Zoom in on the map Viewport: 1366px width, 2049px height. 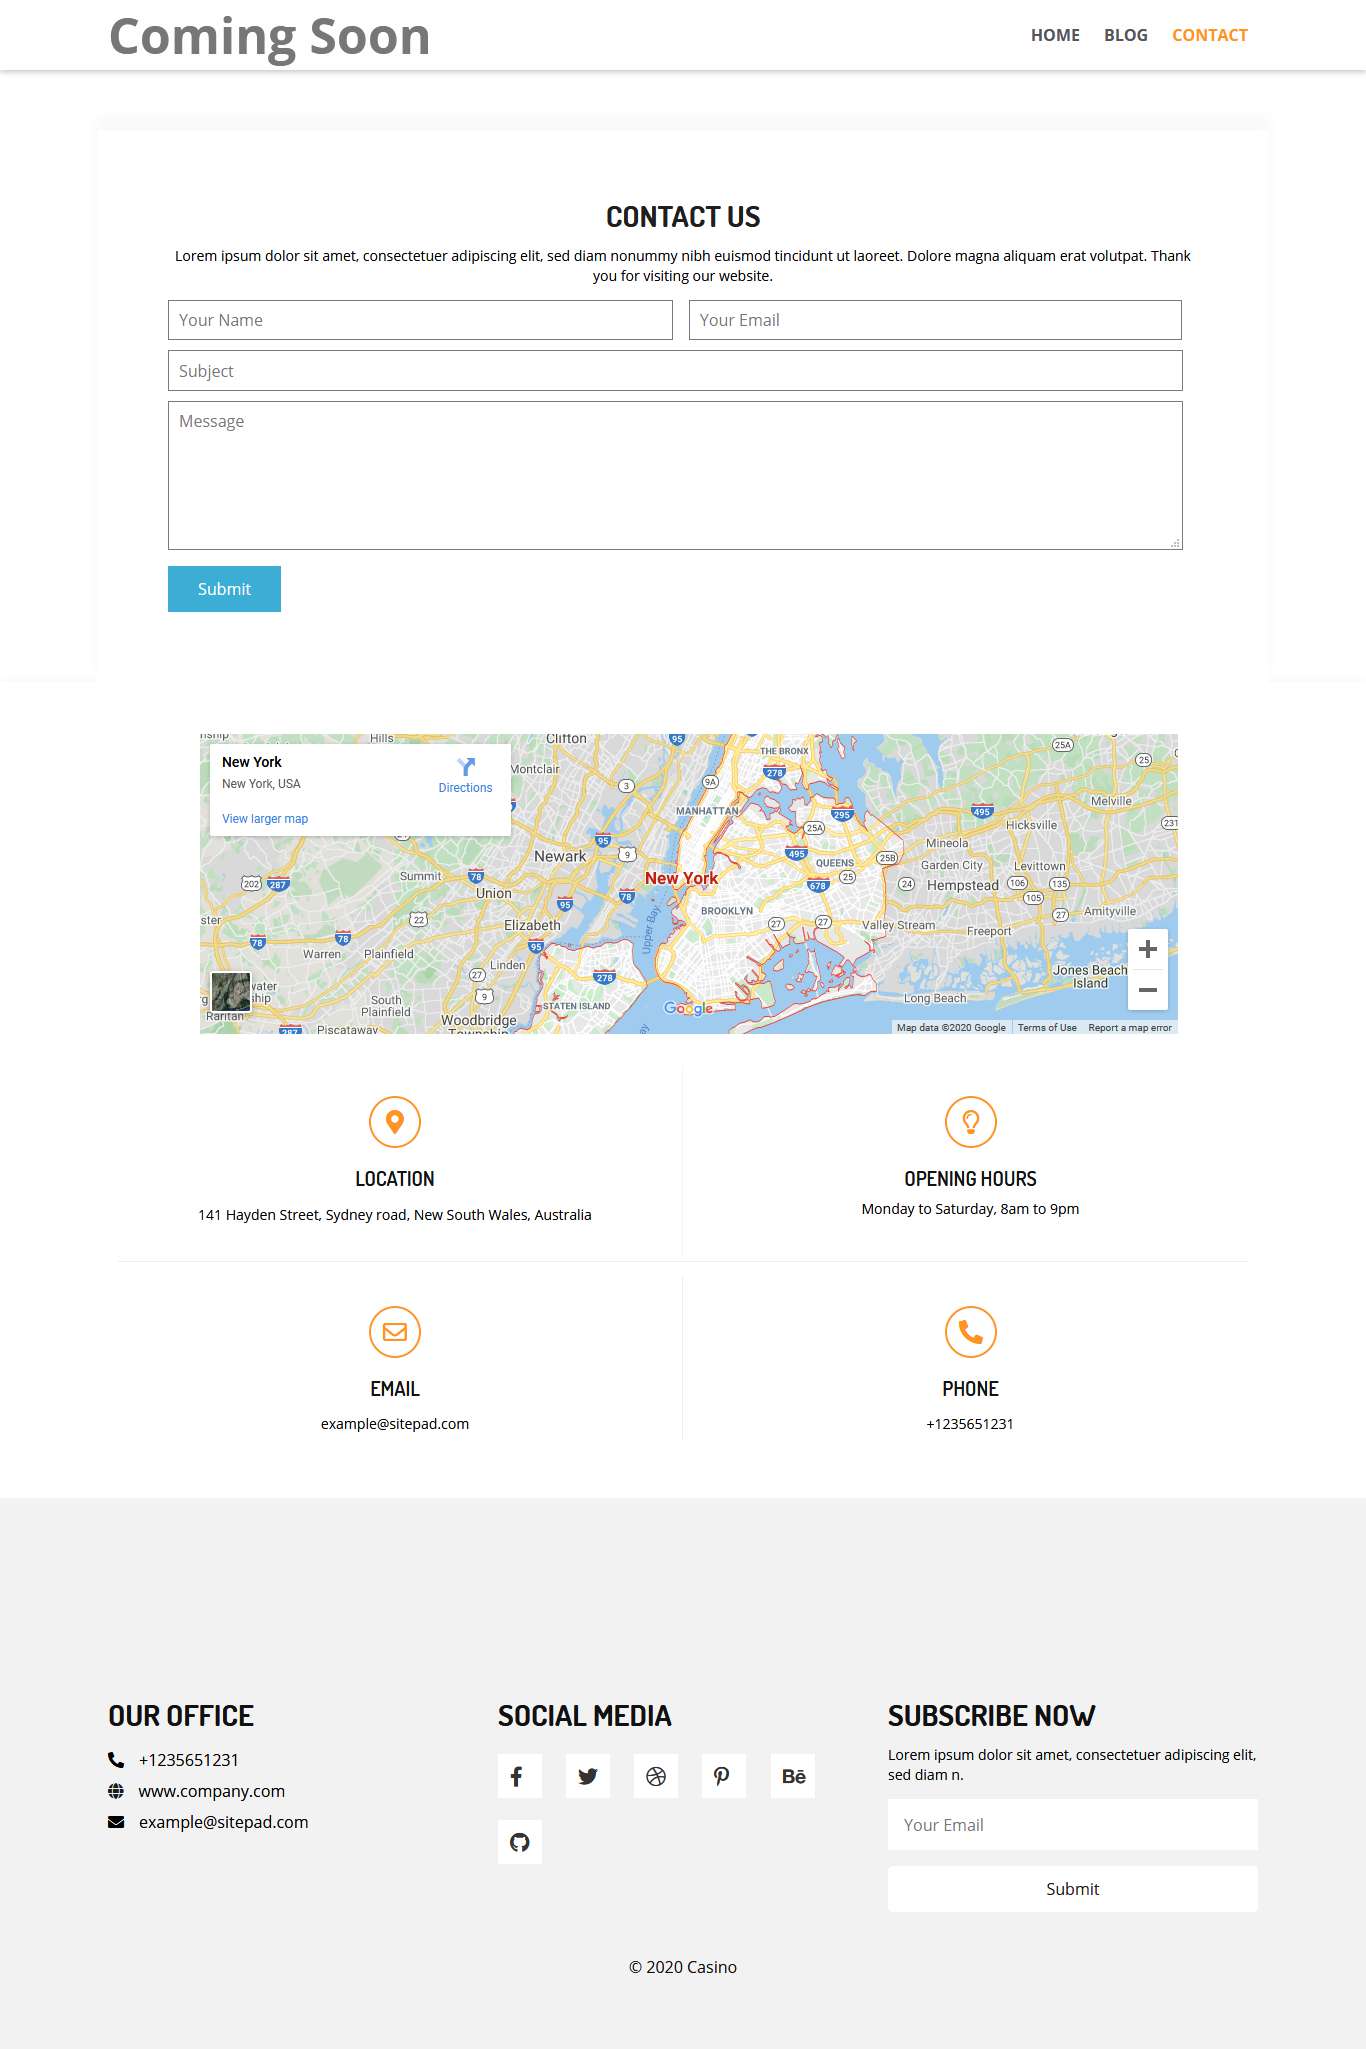point(1148,949)
